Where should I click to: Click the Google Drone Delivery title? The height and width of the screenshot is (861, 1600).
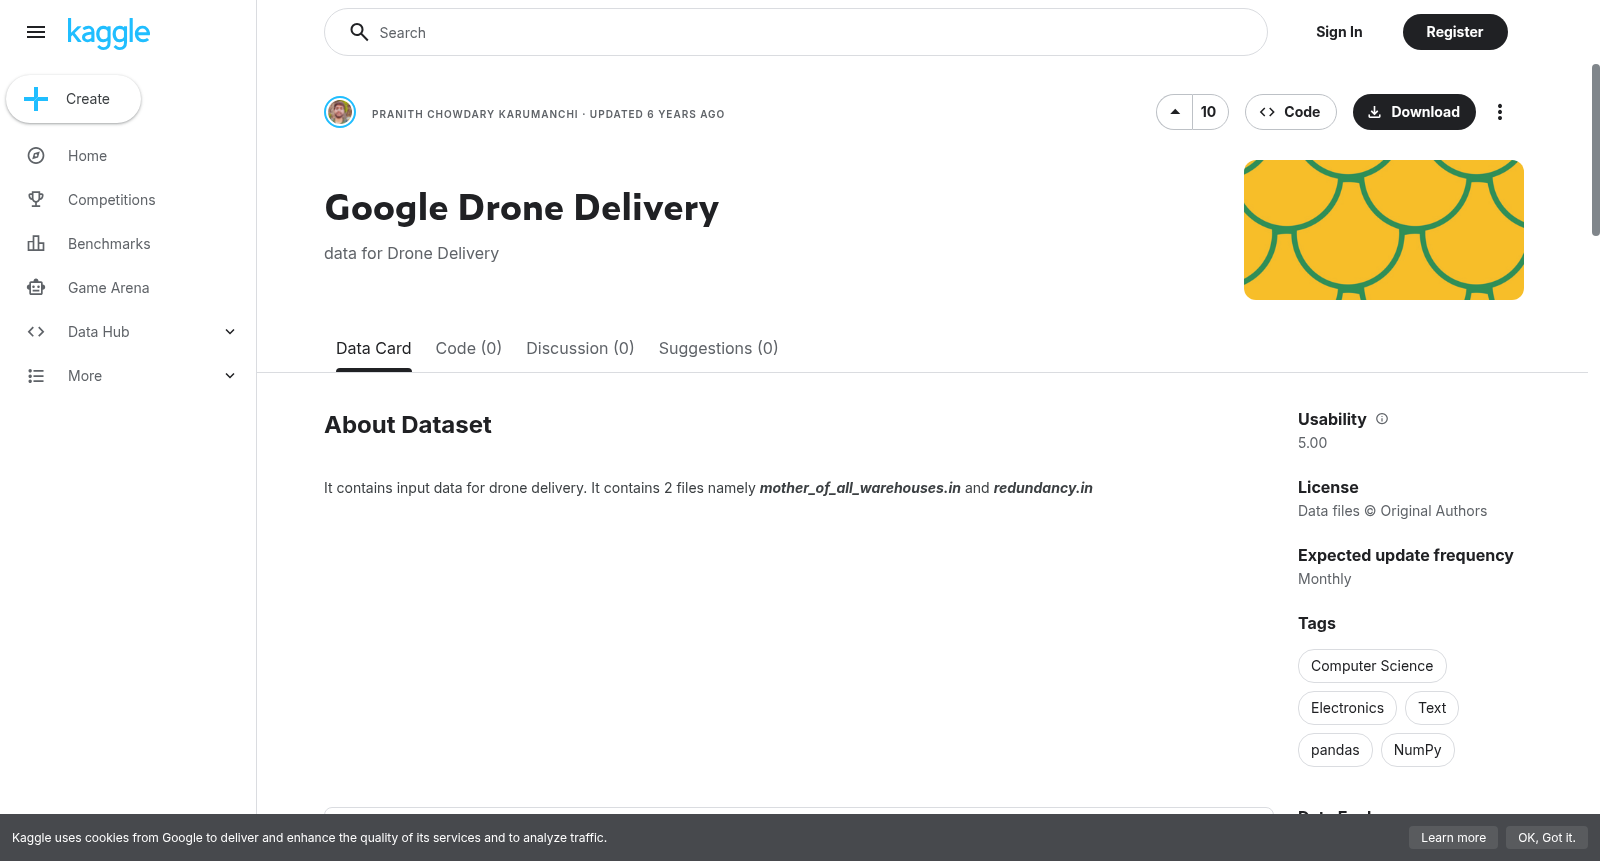tap(522, 208)
